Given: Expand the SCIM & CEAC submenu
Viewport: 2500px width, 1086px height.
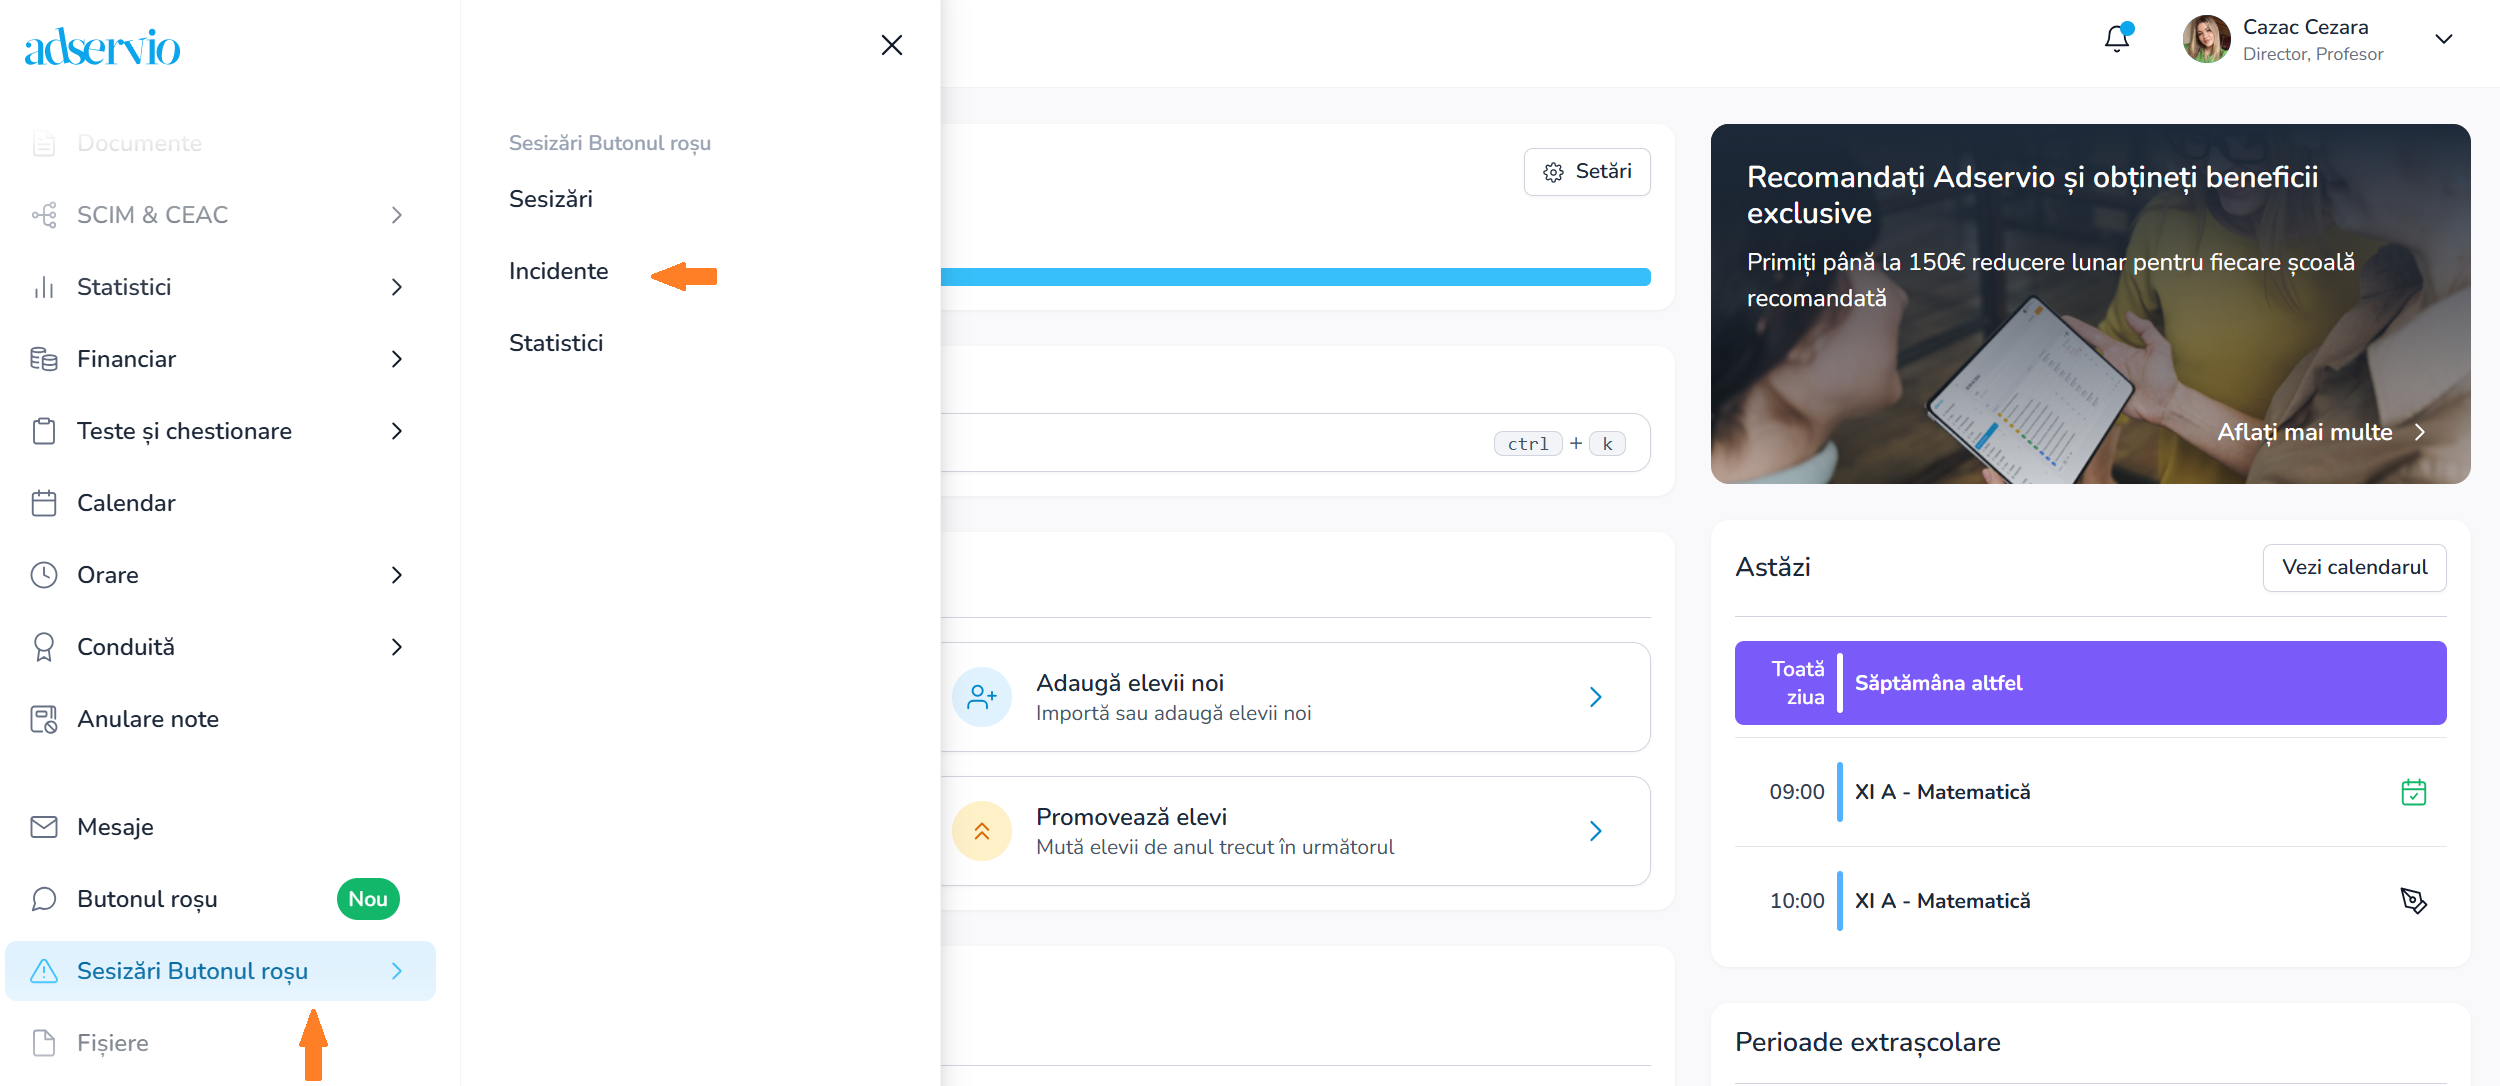Looking at the screenshot, I should 397,215.
